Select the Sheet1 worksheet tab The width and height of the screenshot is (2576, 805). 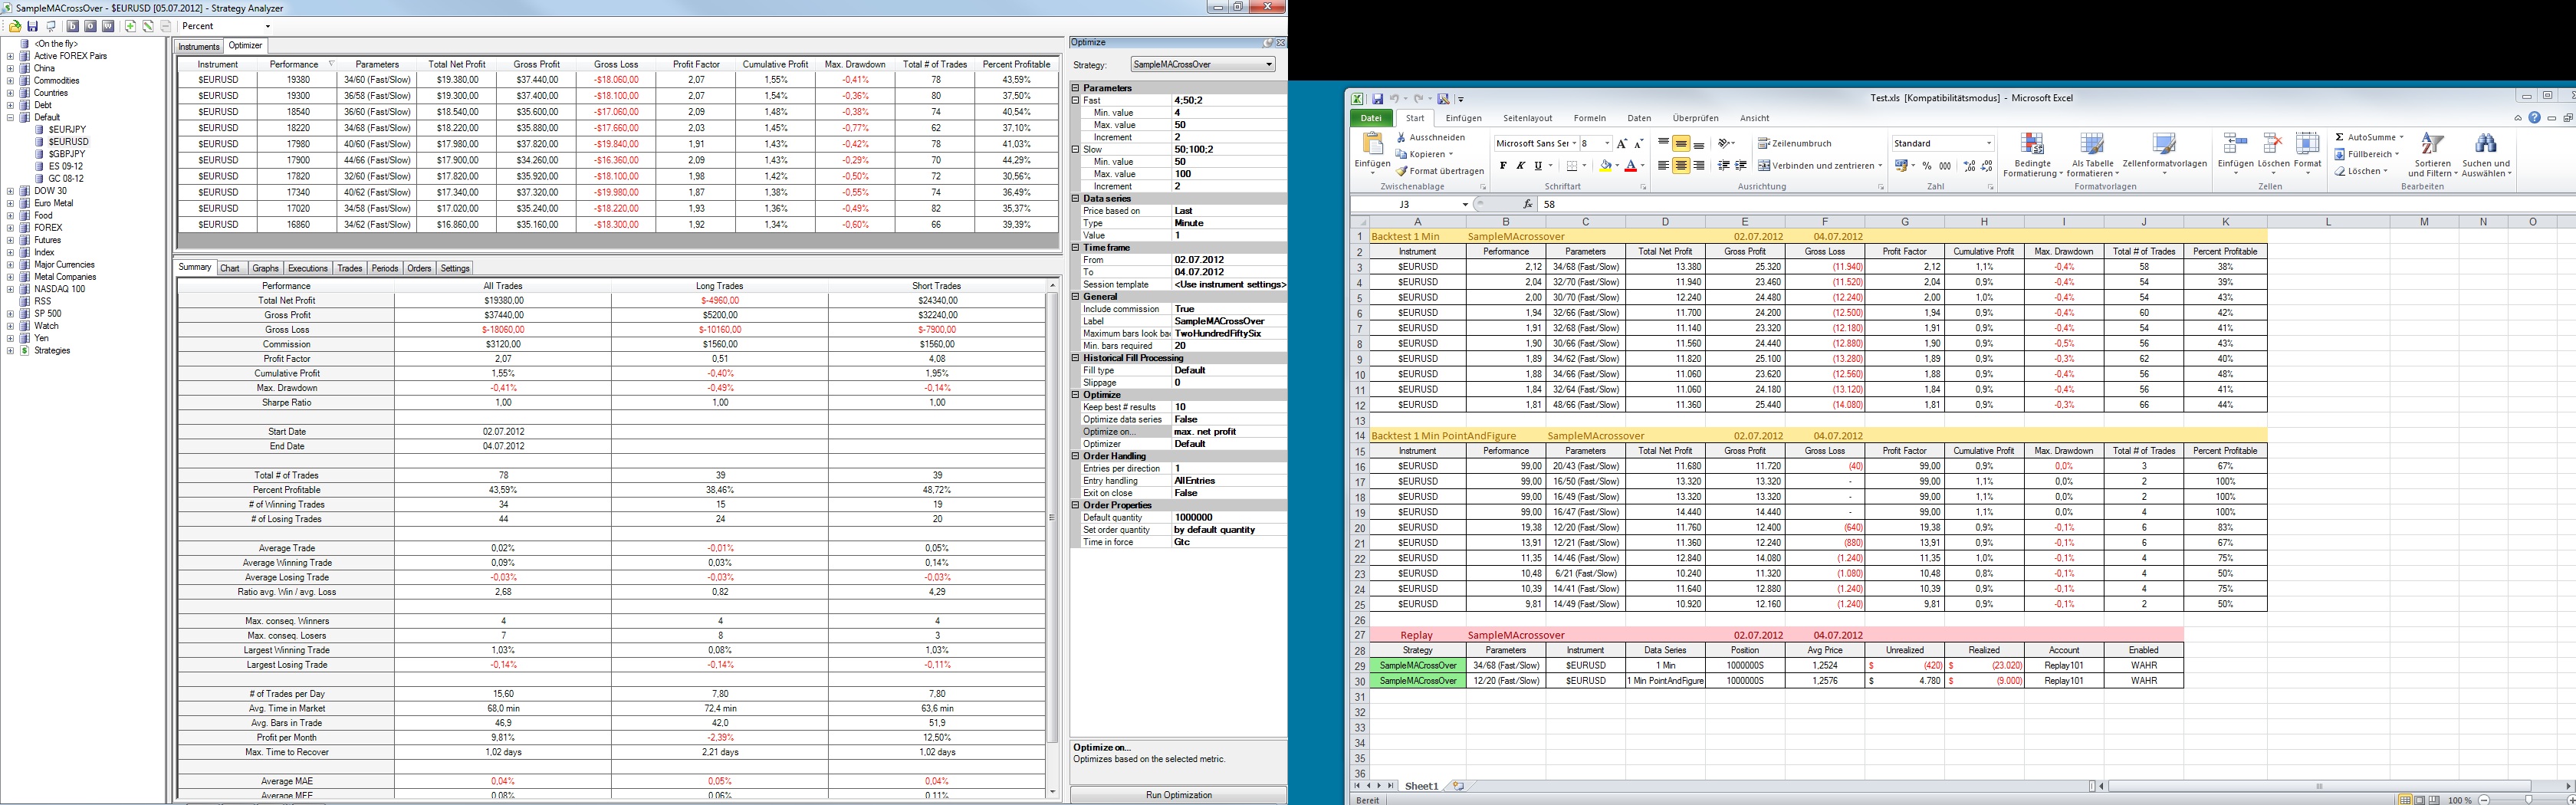coord(1421,786)
